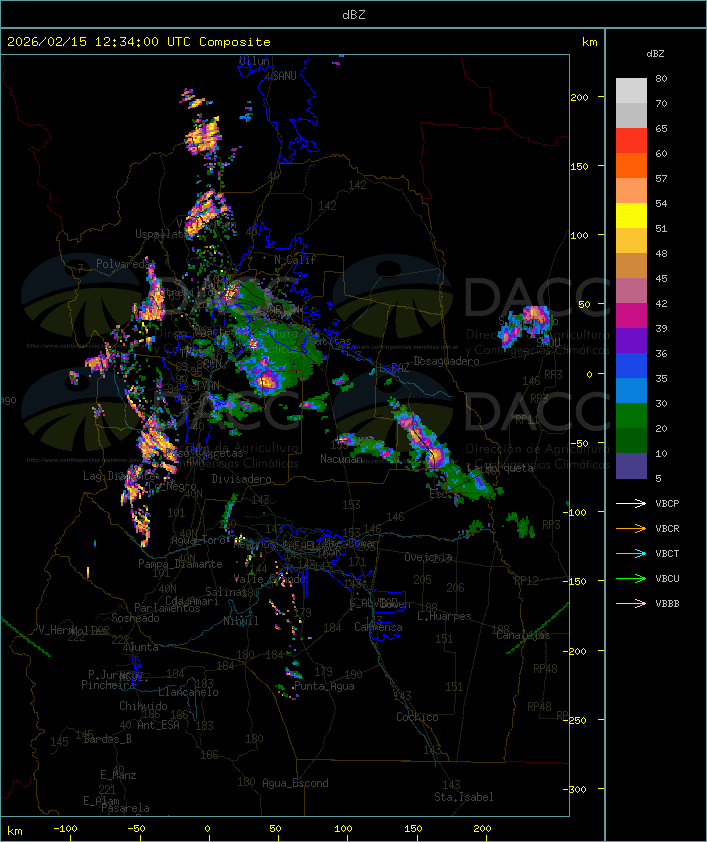Pick the light blue 30–35 dBZ swatch
Image resolution: width=707 pixels, height=842 pixels.
click(x=631, y=390)
